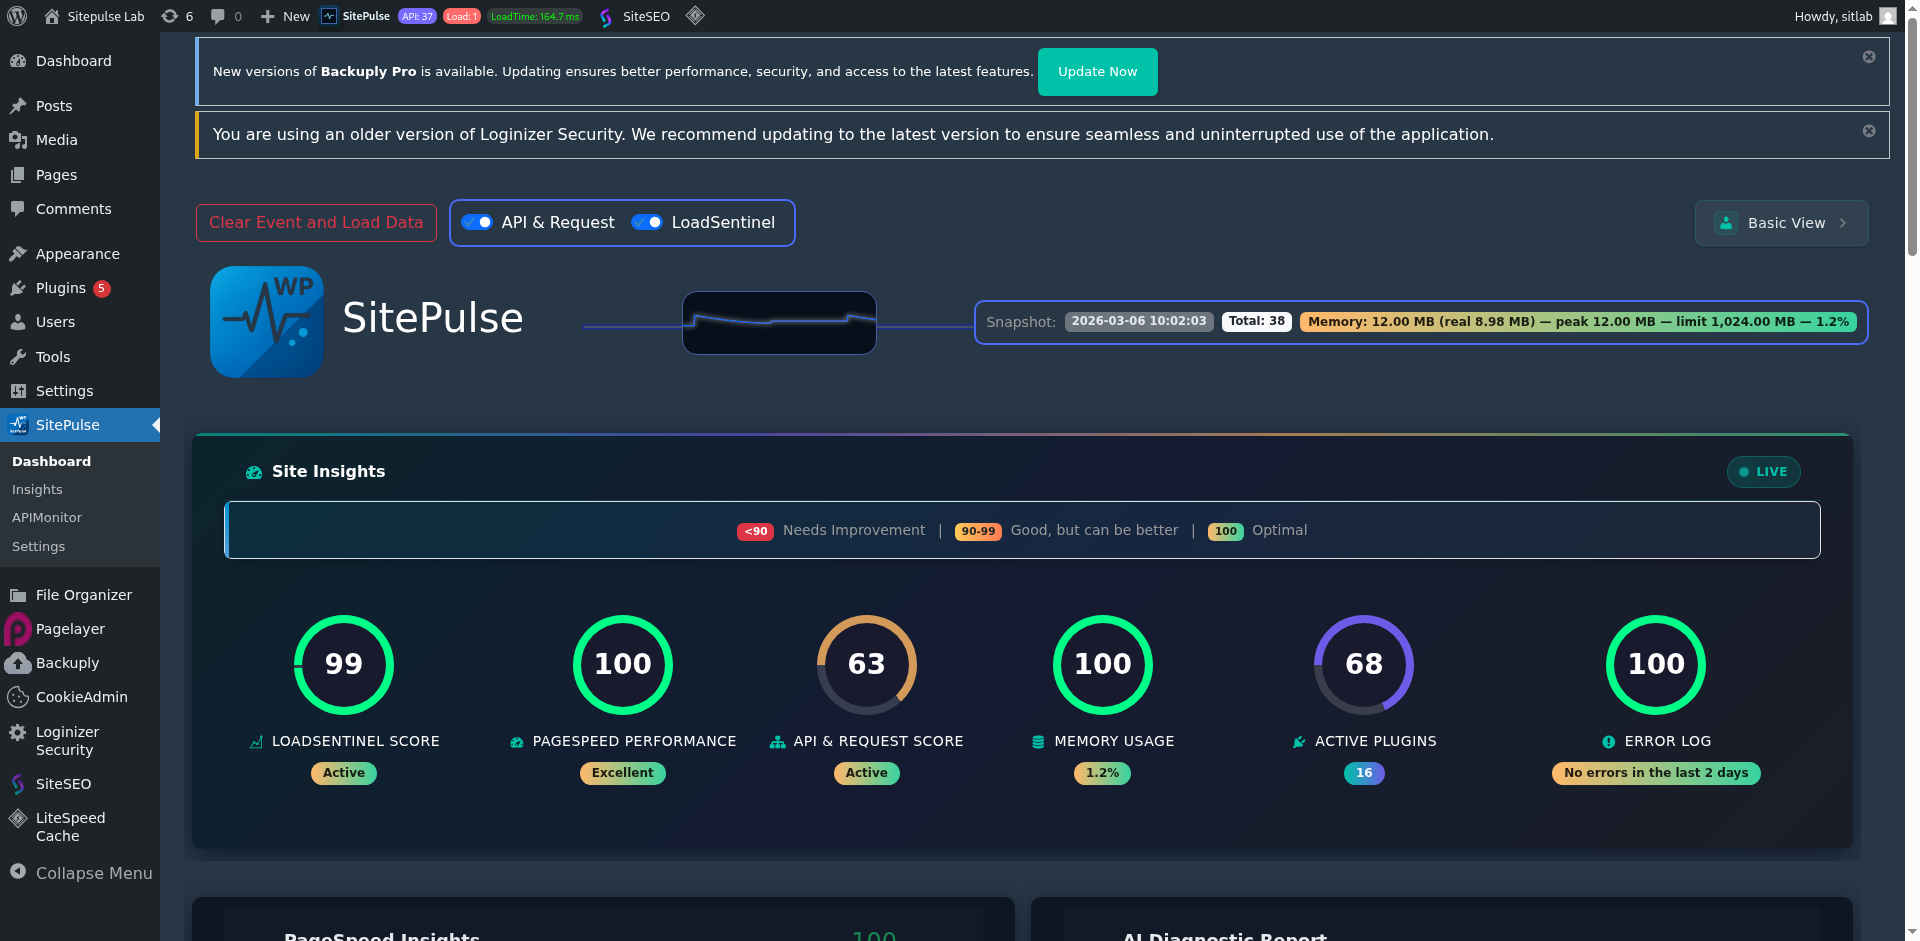Open SitePulse Settings submenu item
This screenshot has height=941, width=1920.
(x=38, y=546)
